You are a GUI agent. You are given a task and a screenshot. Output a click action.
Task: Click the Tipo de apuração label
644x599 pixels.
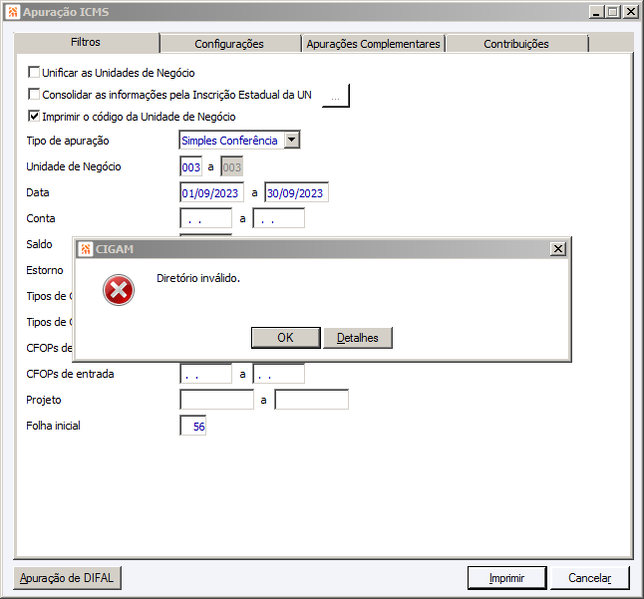pos(68,141)
